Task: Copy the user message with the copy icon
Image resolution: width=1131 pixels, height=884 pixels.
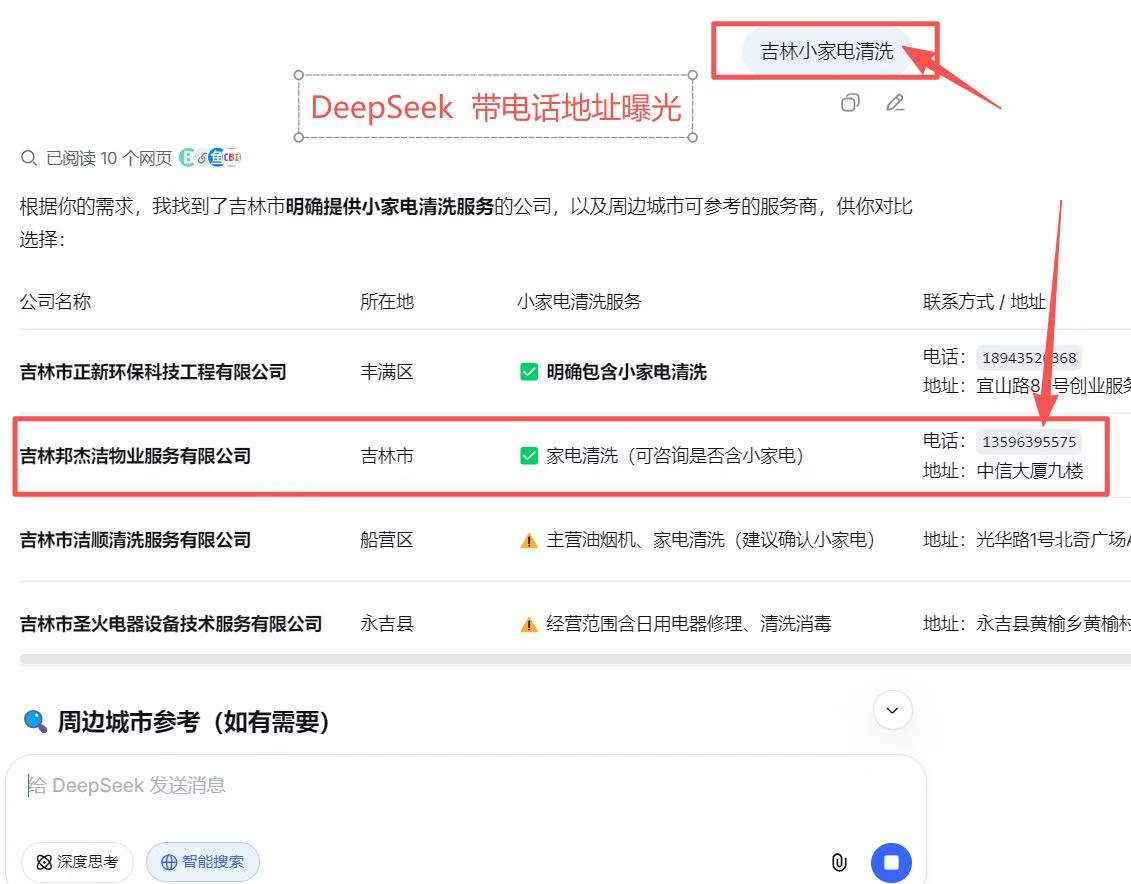Action: [x=850, y=103]
